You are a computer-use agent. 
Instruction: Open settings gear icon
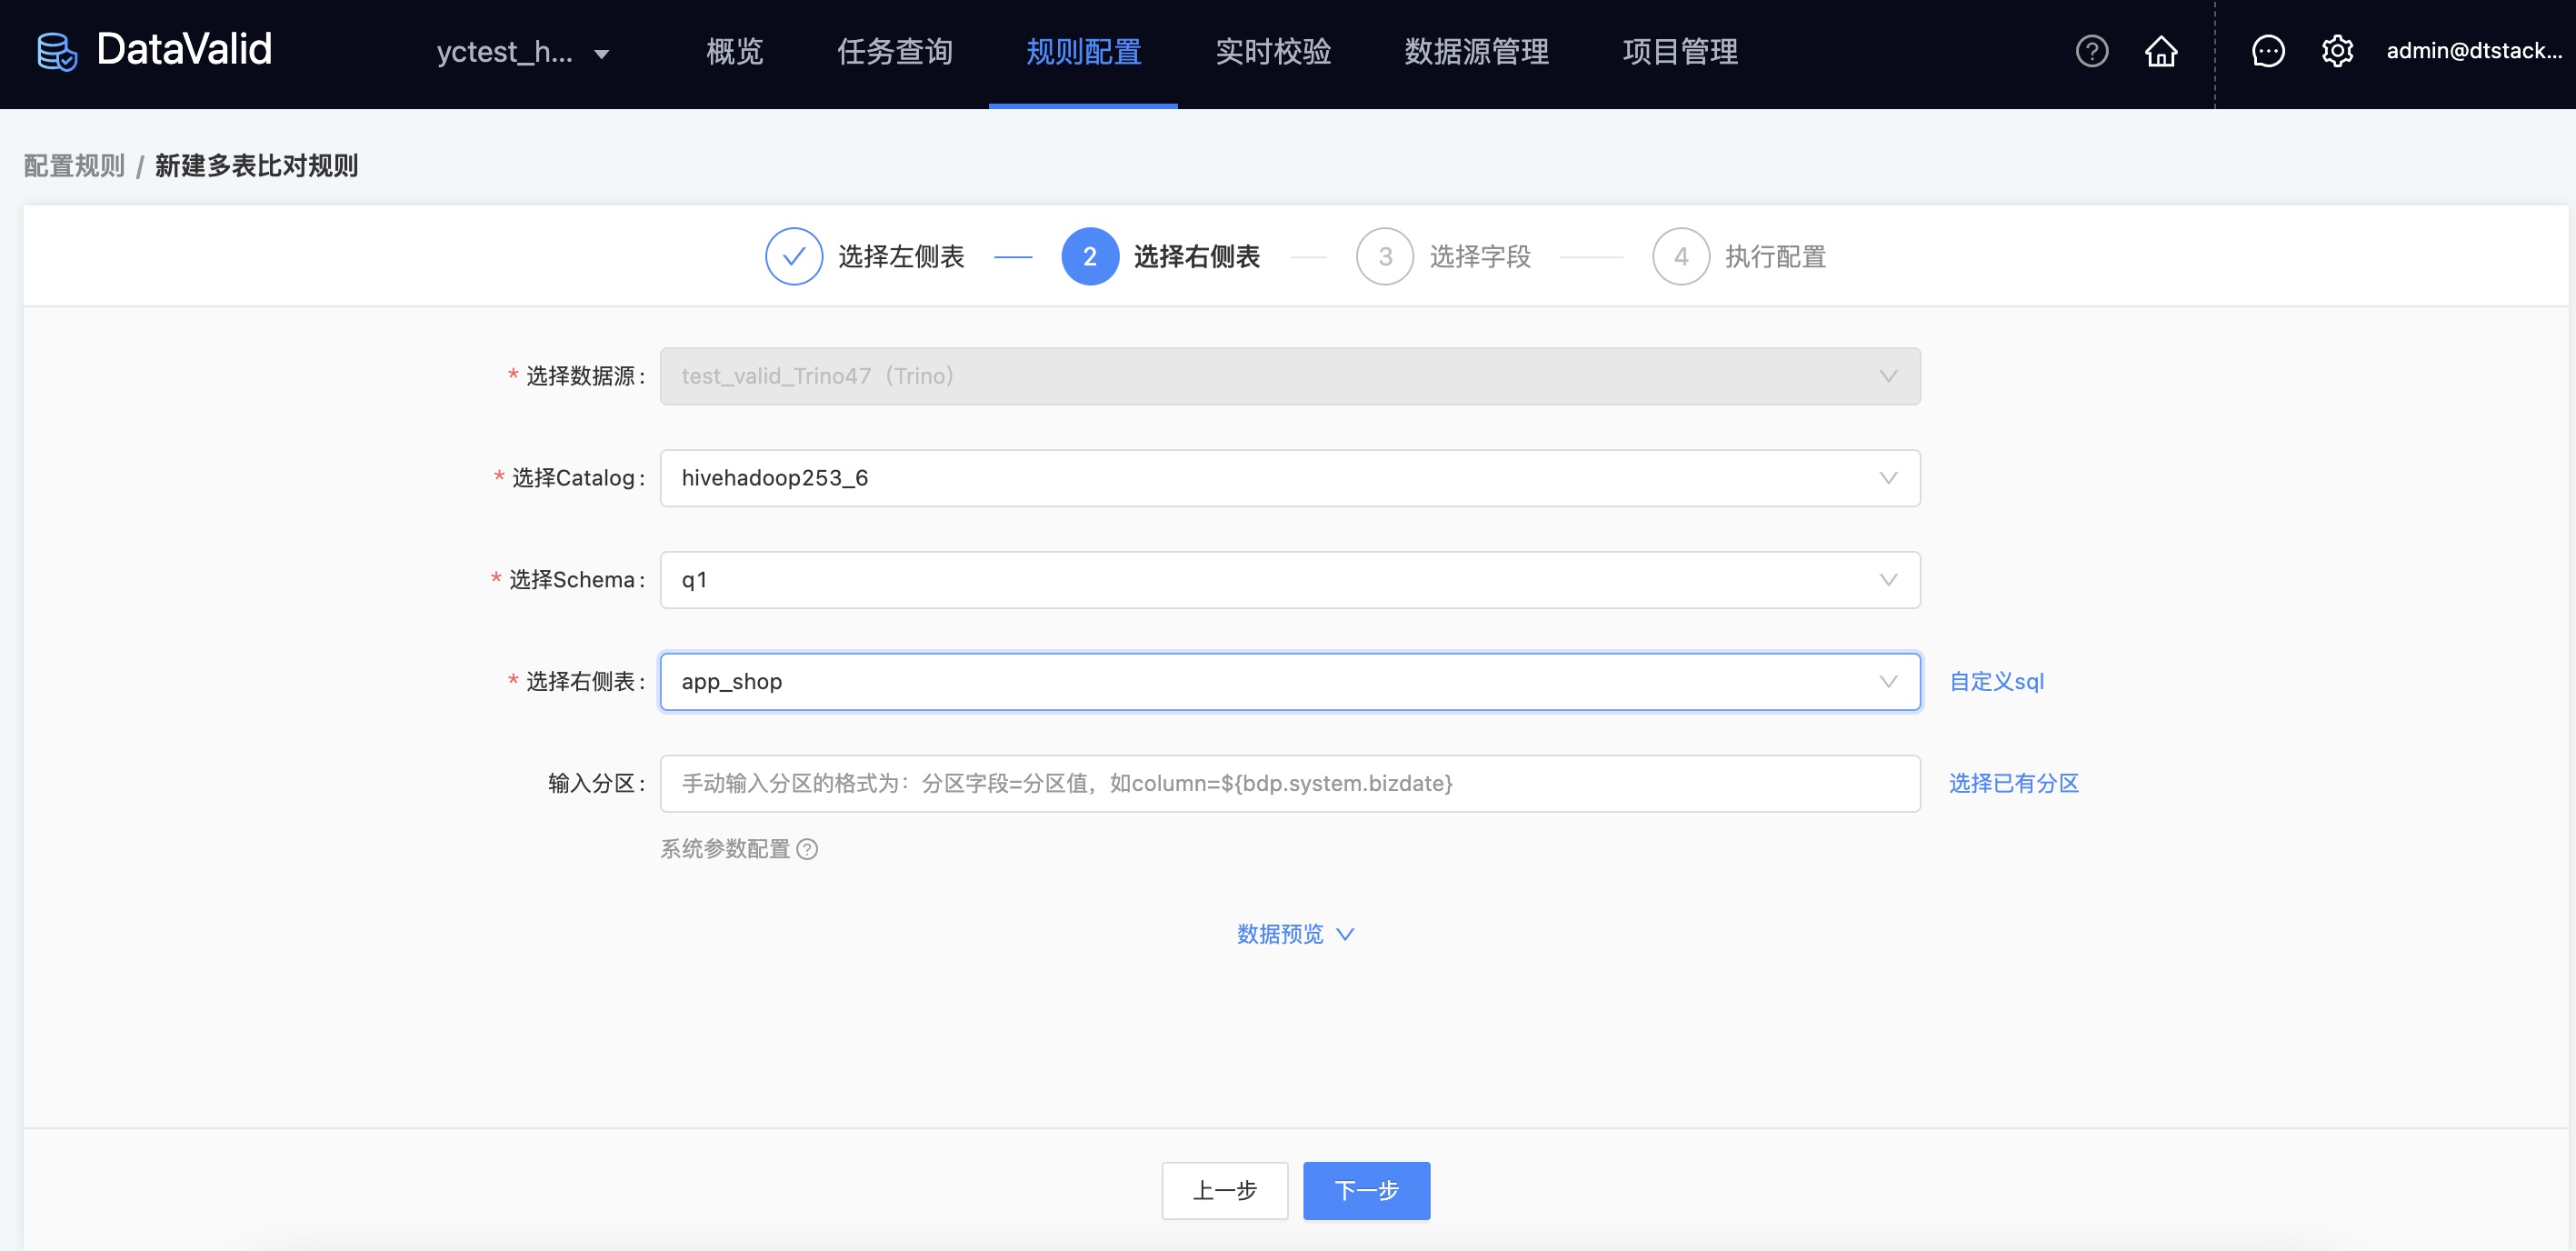click(2336, 51)
